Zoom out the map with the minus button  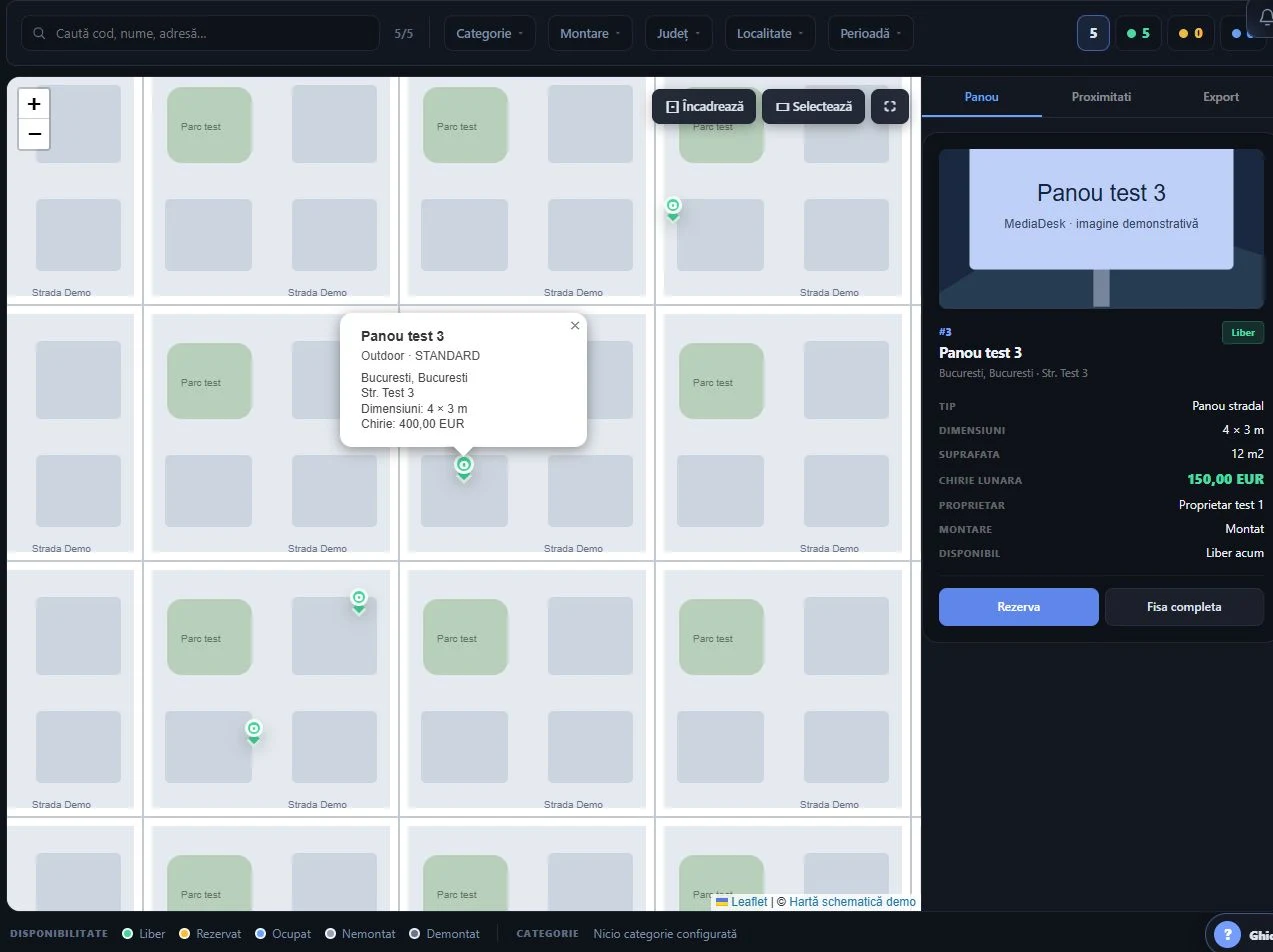tap(34, 134)
